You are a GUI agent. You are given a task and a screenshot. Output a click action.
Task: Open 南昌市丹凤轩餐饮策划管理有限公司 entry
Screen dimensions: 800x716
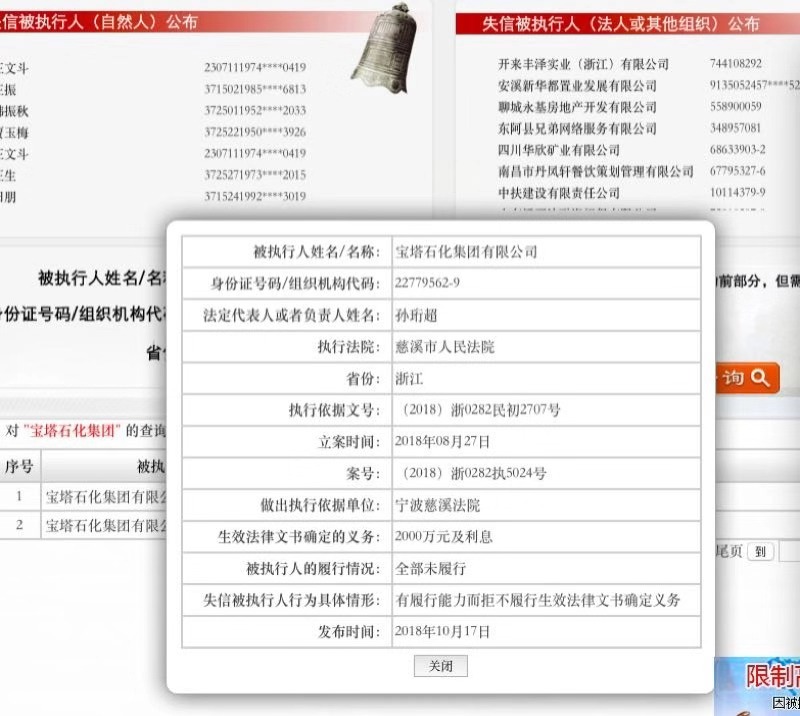coord(595,171)
